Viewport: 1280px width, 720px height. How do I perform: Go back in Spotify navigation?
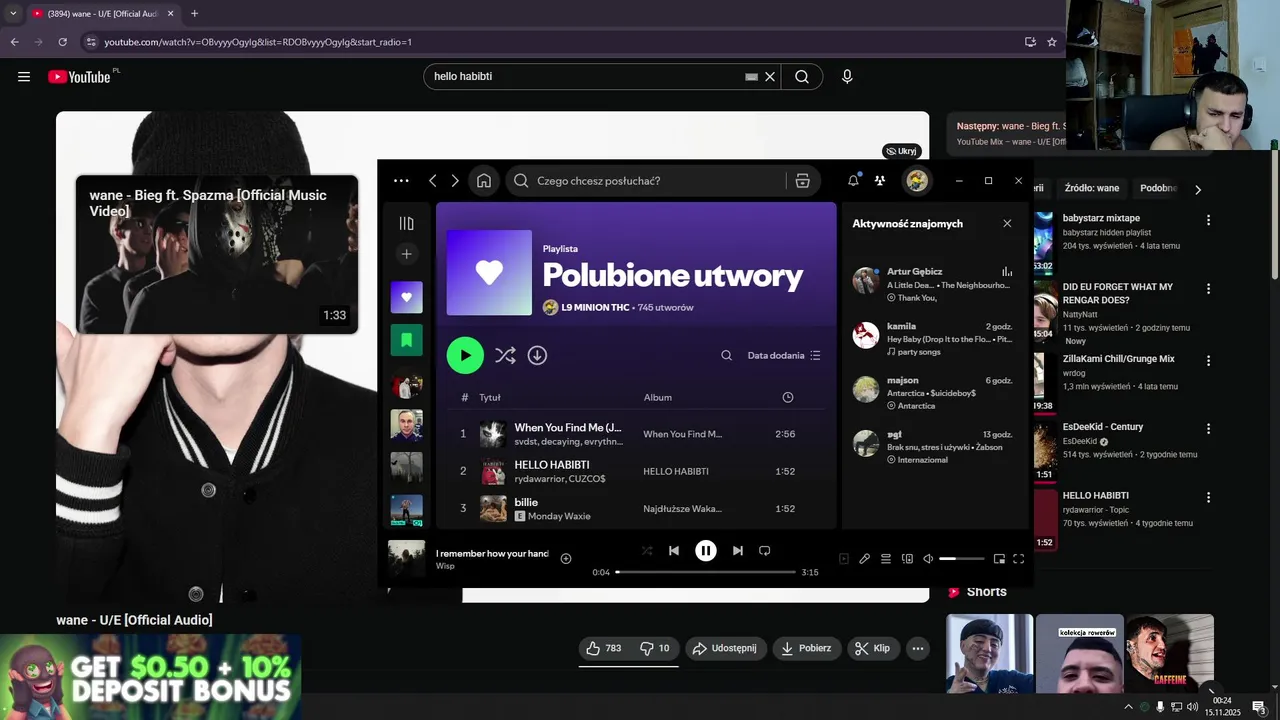pyautogui.click(x=433, y=181)
